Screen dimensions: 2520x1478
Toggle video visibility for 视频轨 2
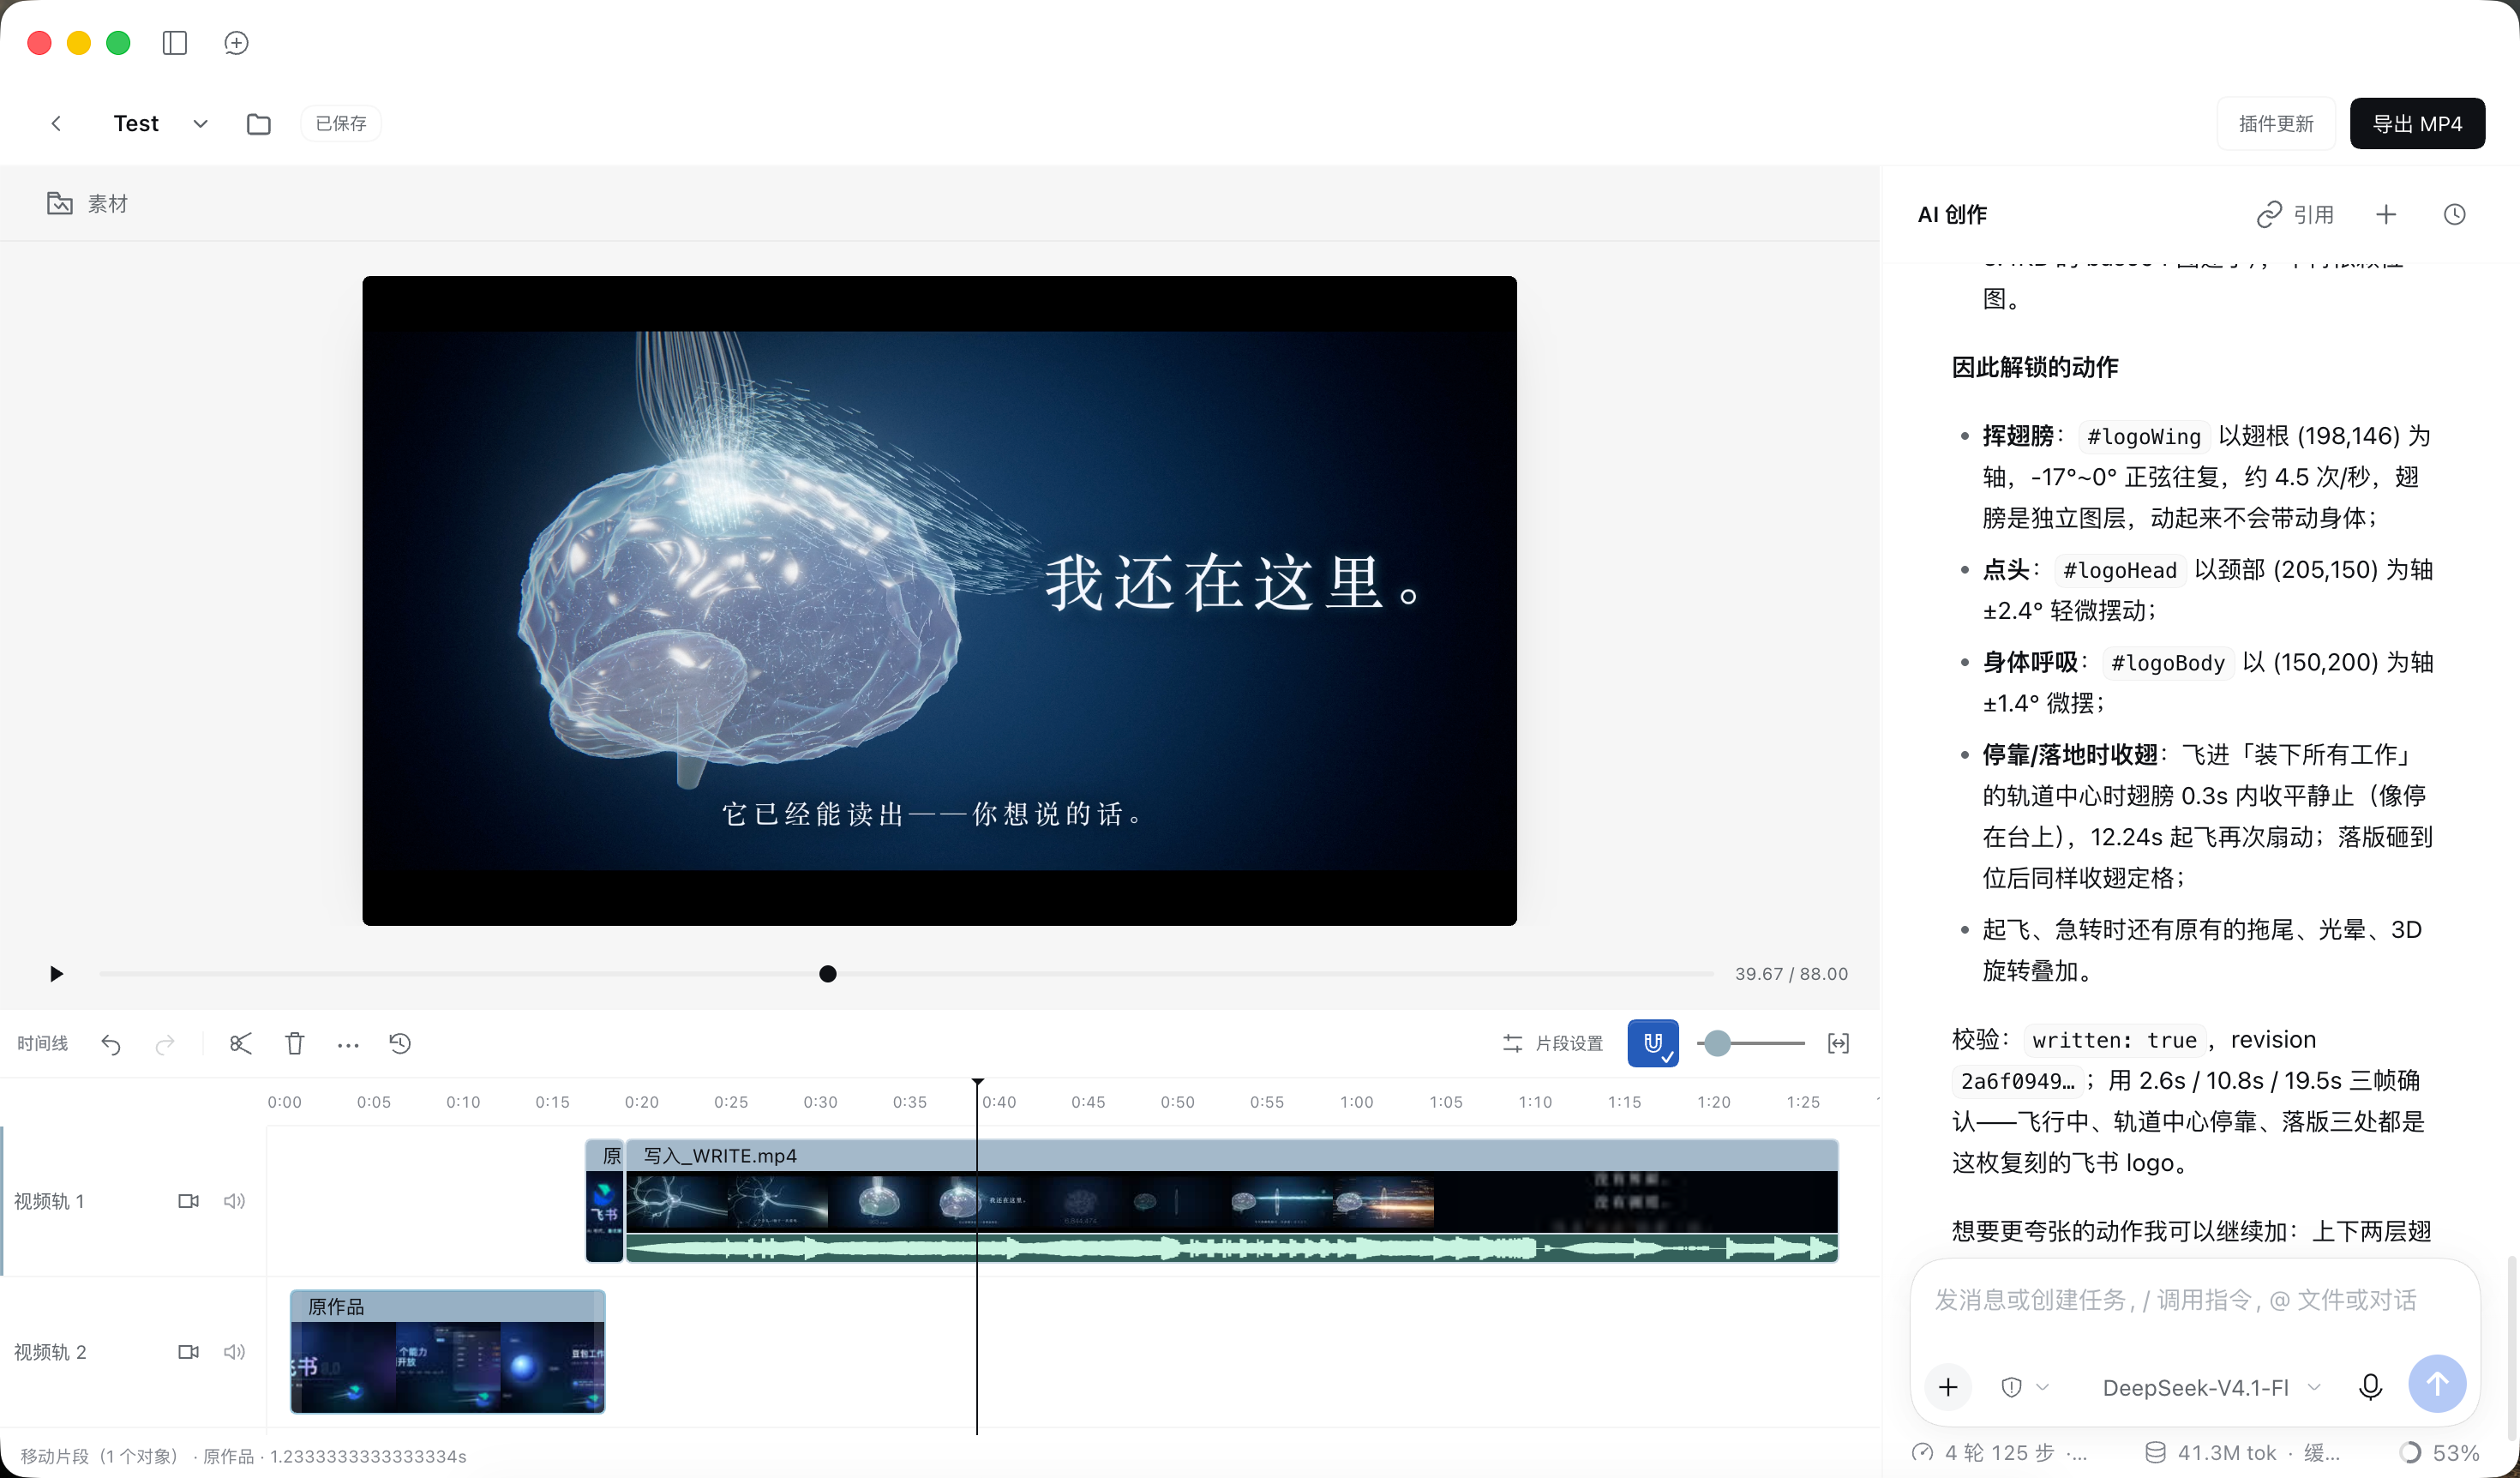tap(188, 1352)
